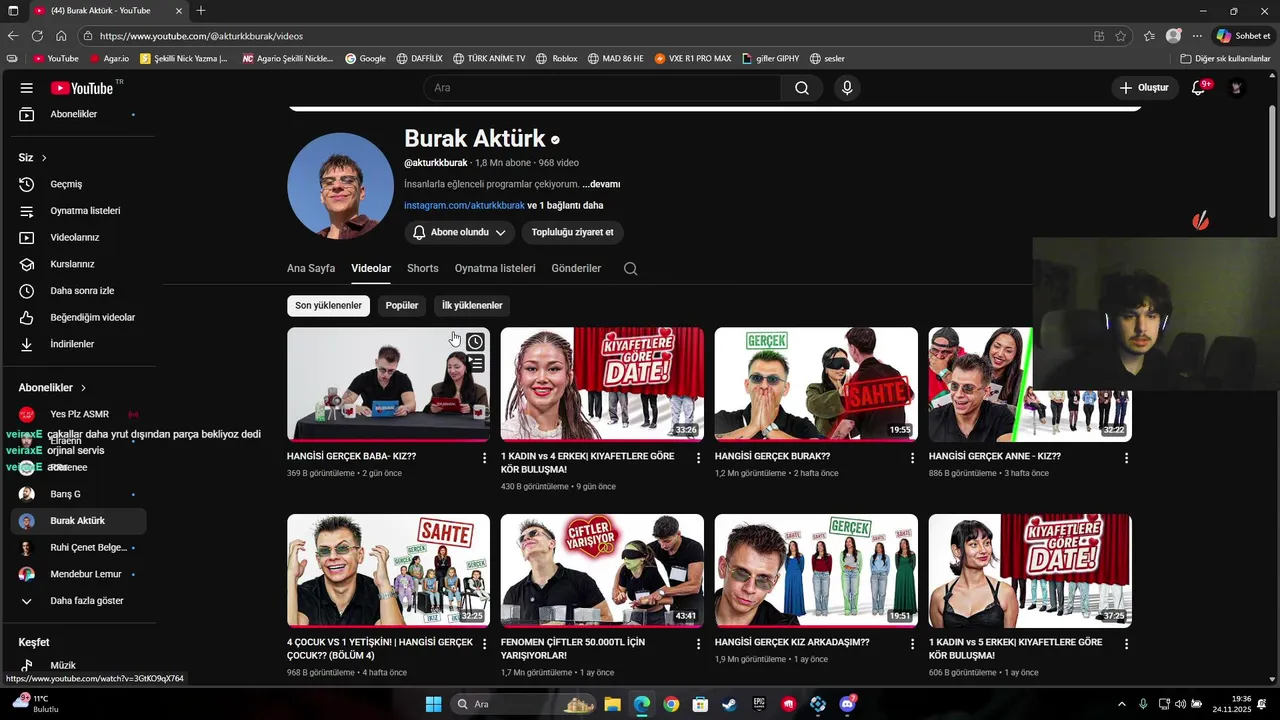Add first video to queue
The height and width of the screenshot is (720, 1280).
pos(476,364)
